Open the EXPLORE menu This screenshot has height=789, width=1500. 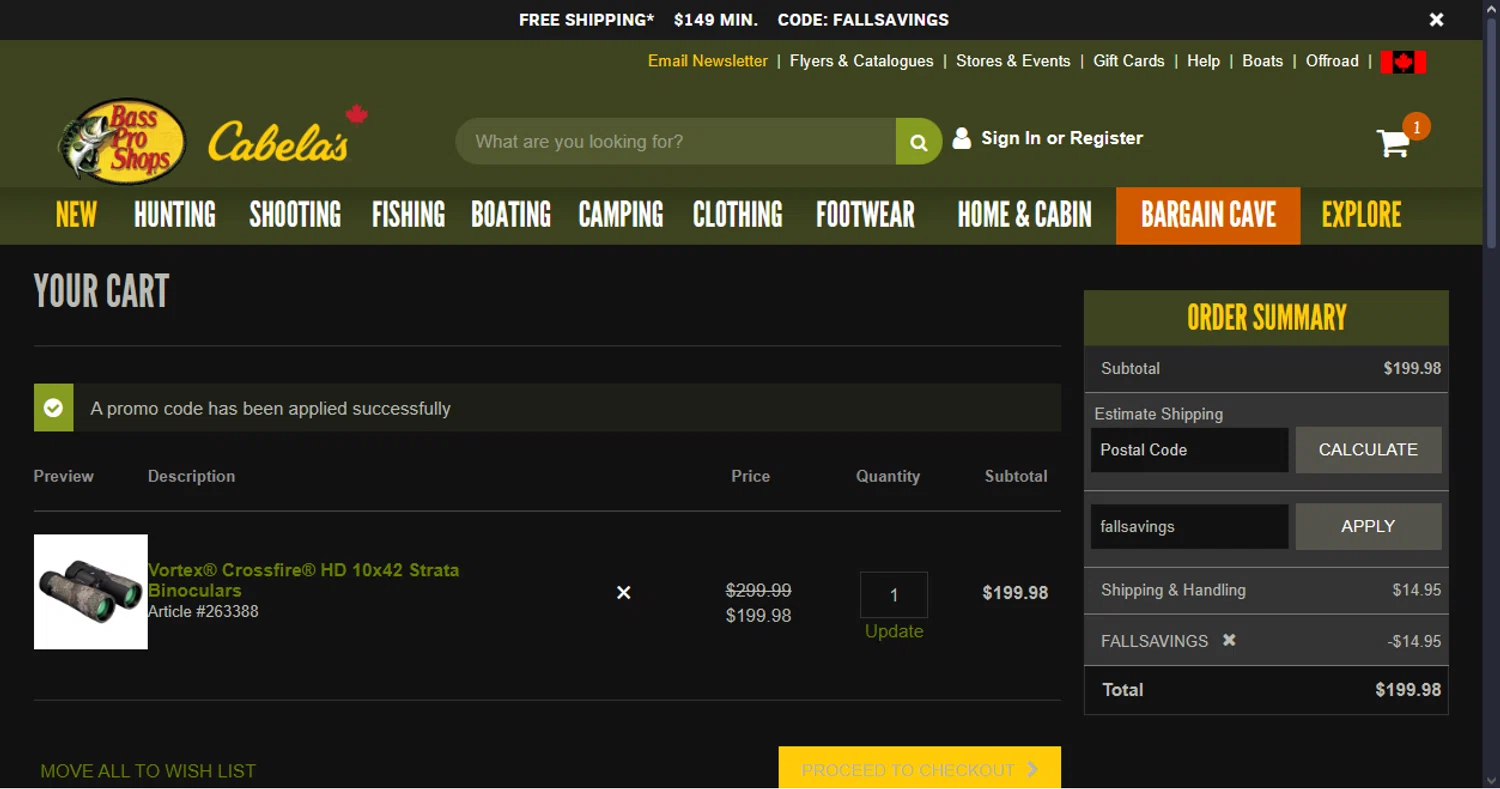(x=1361, y=215)
